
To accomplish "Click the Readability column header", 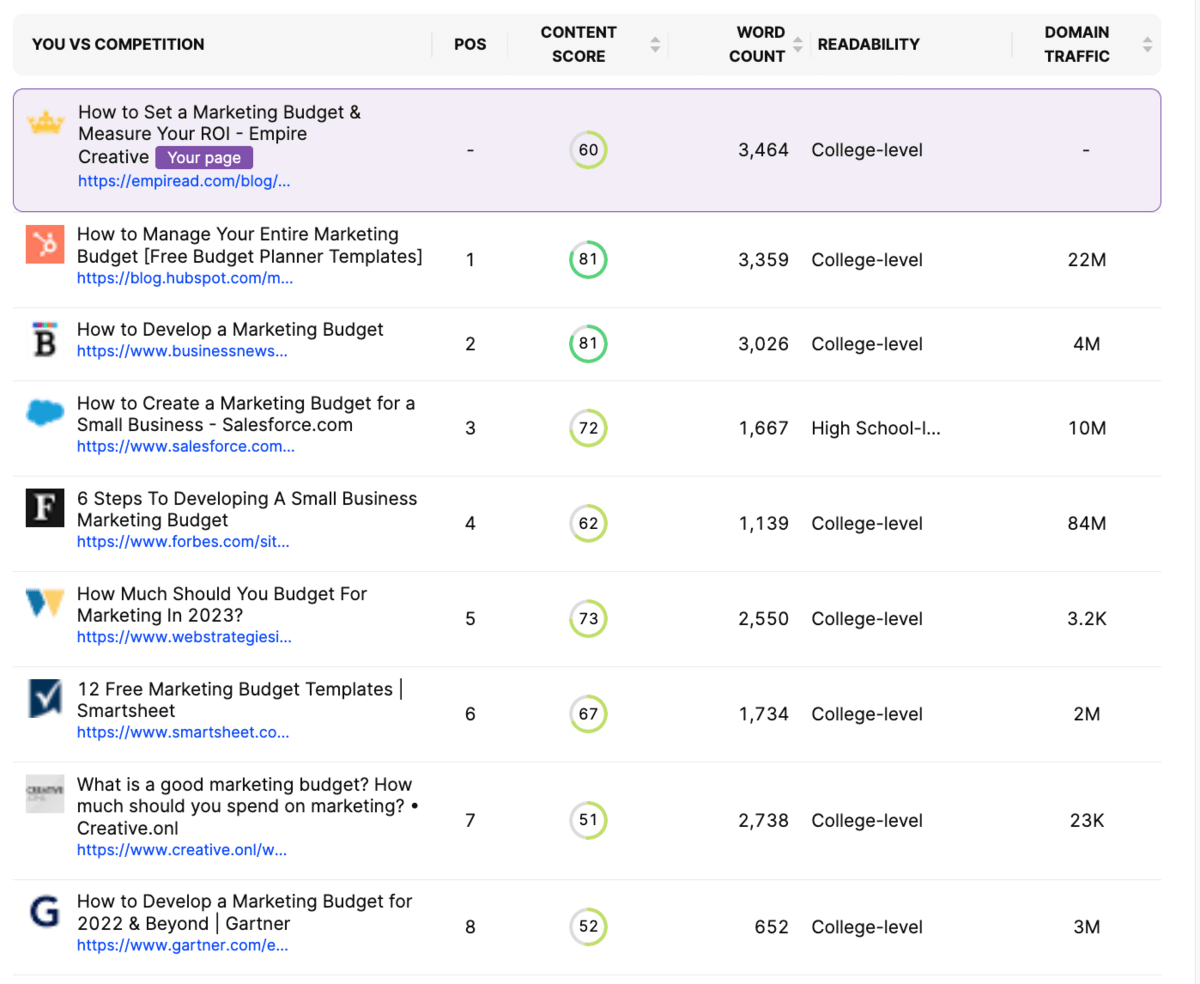I will 868,44.
